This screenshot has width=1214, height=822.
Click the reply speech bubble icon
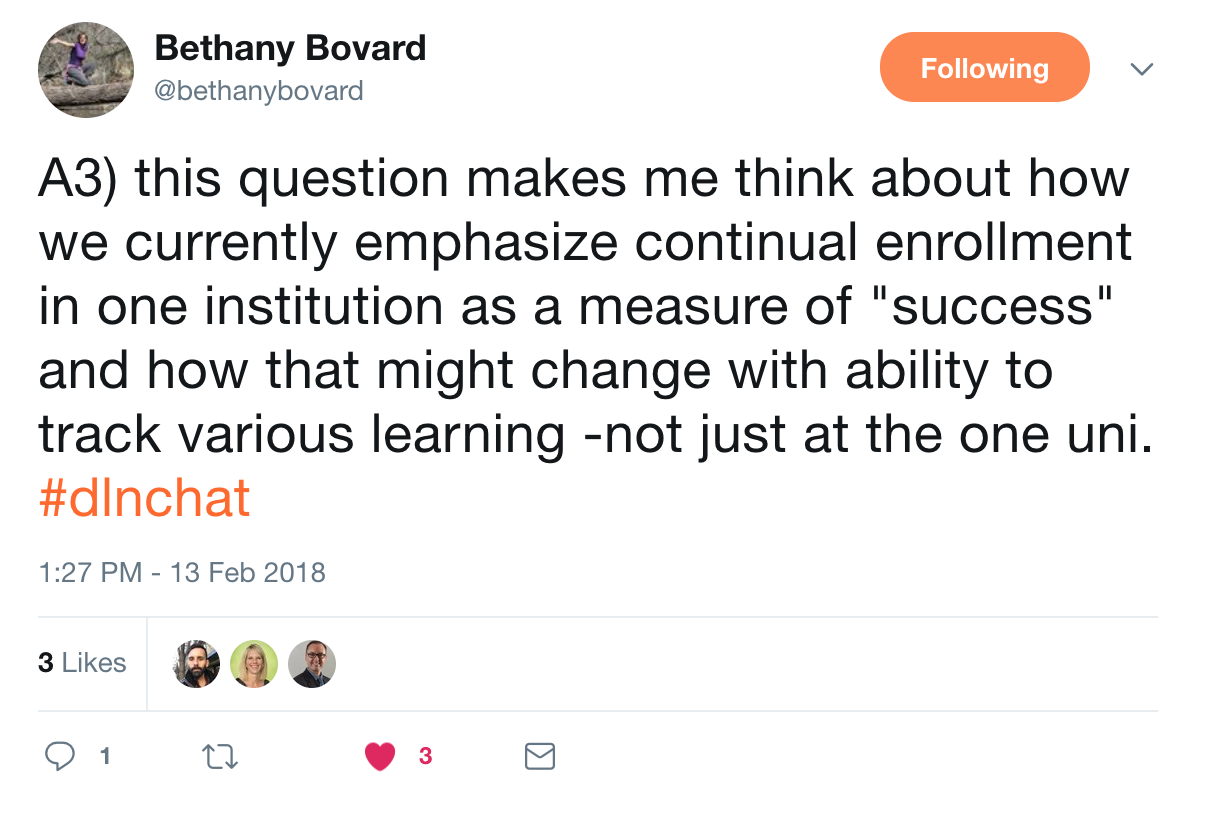61,756
